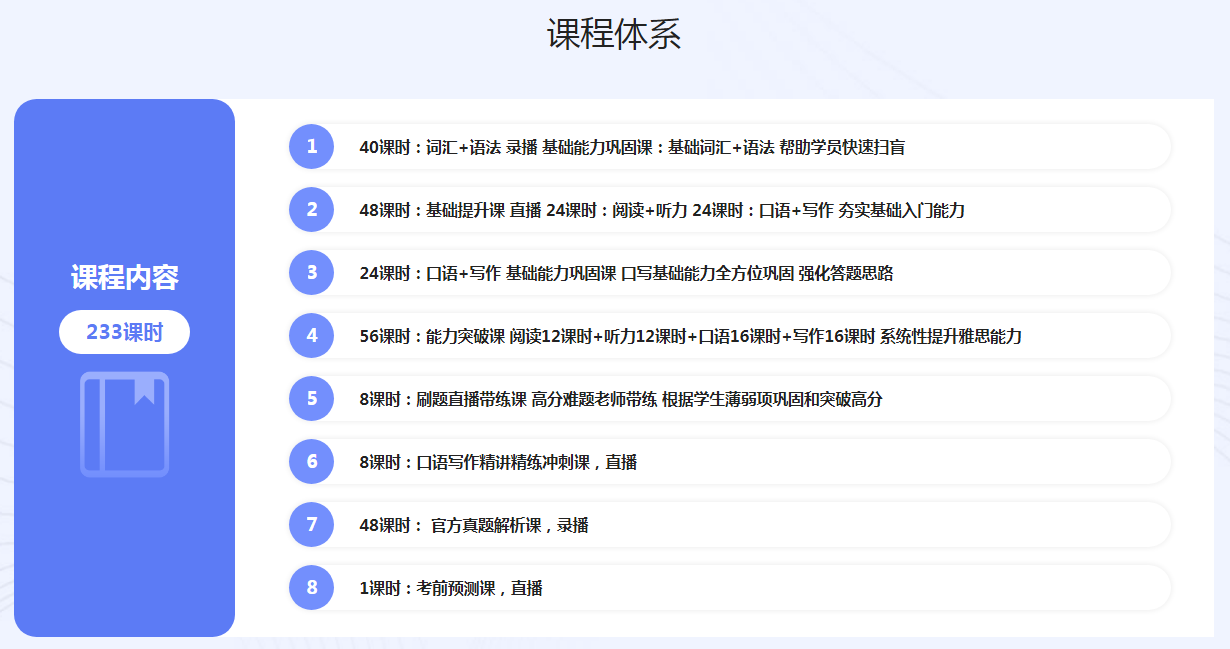The height and width of the screenshot is (649, 1230).
Task: Click the number 4 circle badge
Action: pos(311,336)
